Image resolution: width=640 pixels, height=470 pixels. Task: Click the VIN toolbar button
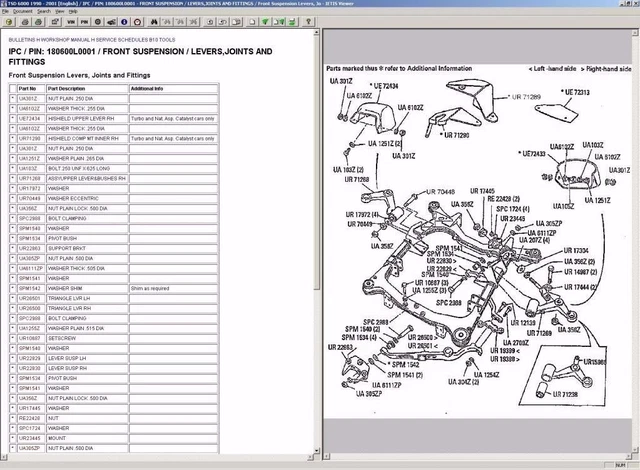[71, 22]
